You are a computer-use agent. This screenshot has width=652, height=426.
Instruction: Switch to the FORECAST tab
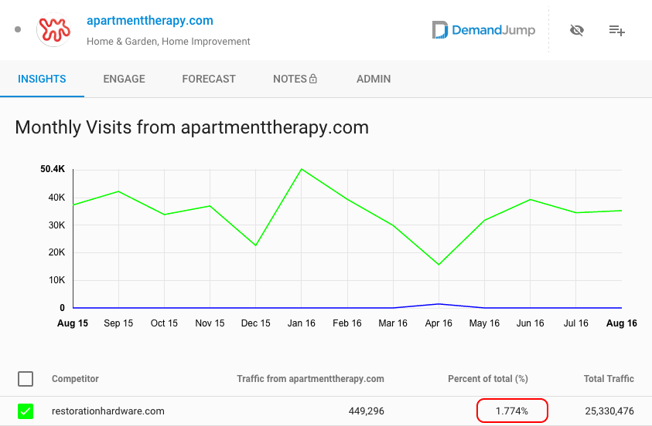(209, 79)
